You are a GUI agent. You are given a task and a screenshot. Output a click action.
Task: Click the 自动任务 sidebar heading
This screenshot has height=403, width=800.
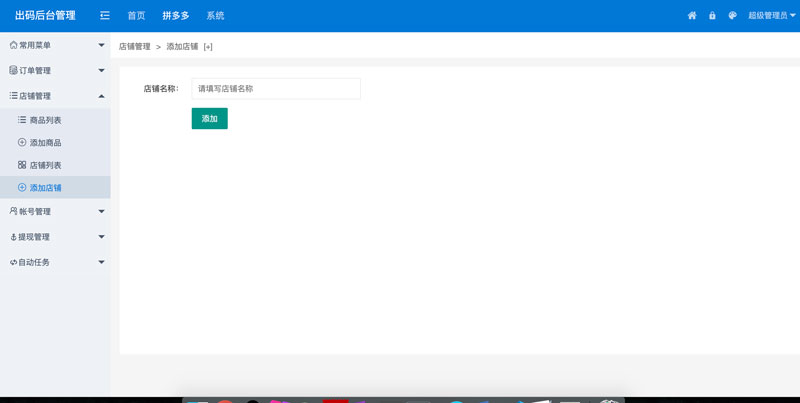[x=34, y=262]
